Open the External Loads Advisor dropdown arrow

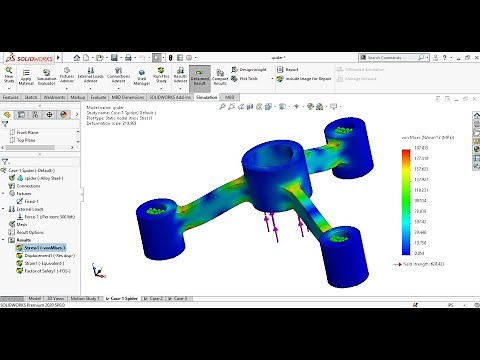90,89
